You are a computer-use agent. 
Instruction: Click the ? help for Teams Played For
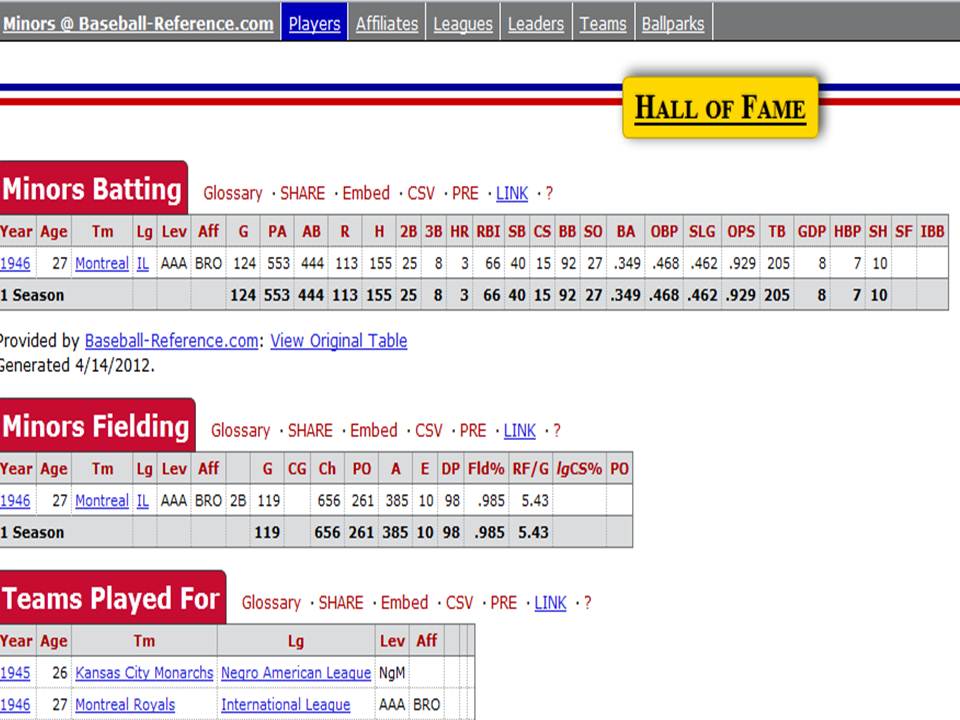tap(588, 602)
